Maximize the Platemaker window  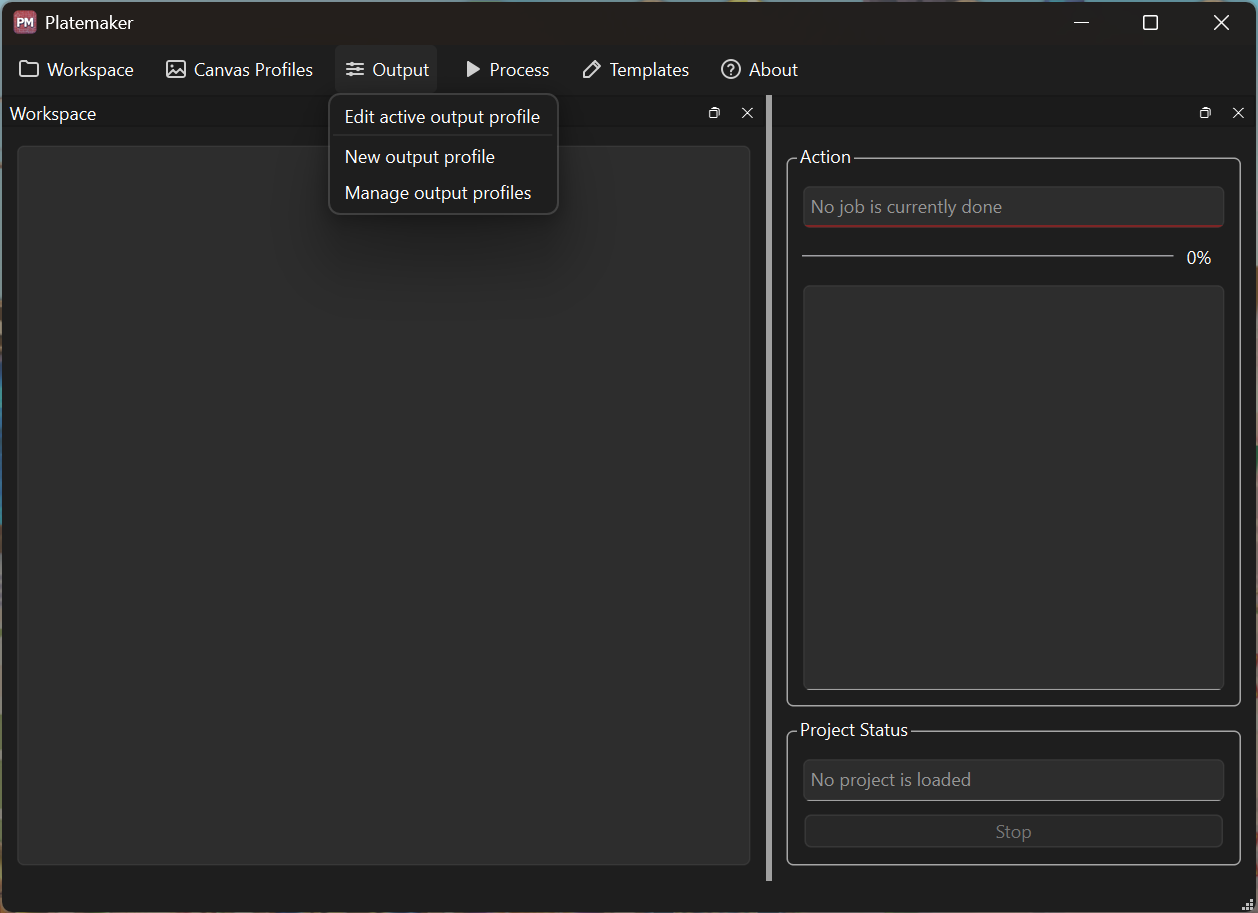(1150, 22)
